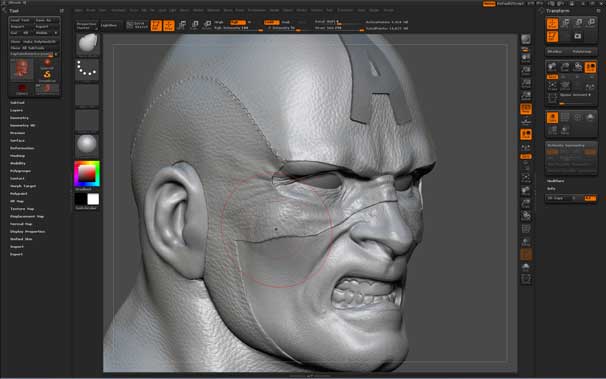Open Quick Sketch in the top shelf

pos(137,25)
